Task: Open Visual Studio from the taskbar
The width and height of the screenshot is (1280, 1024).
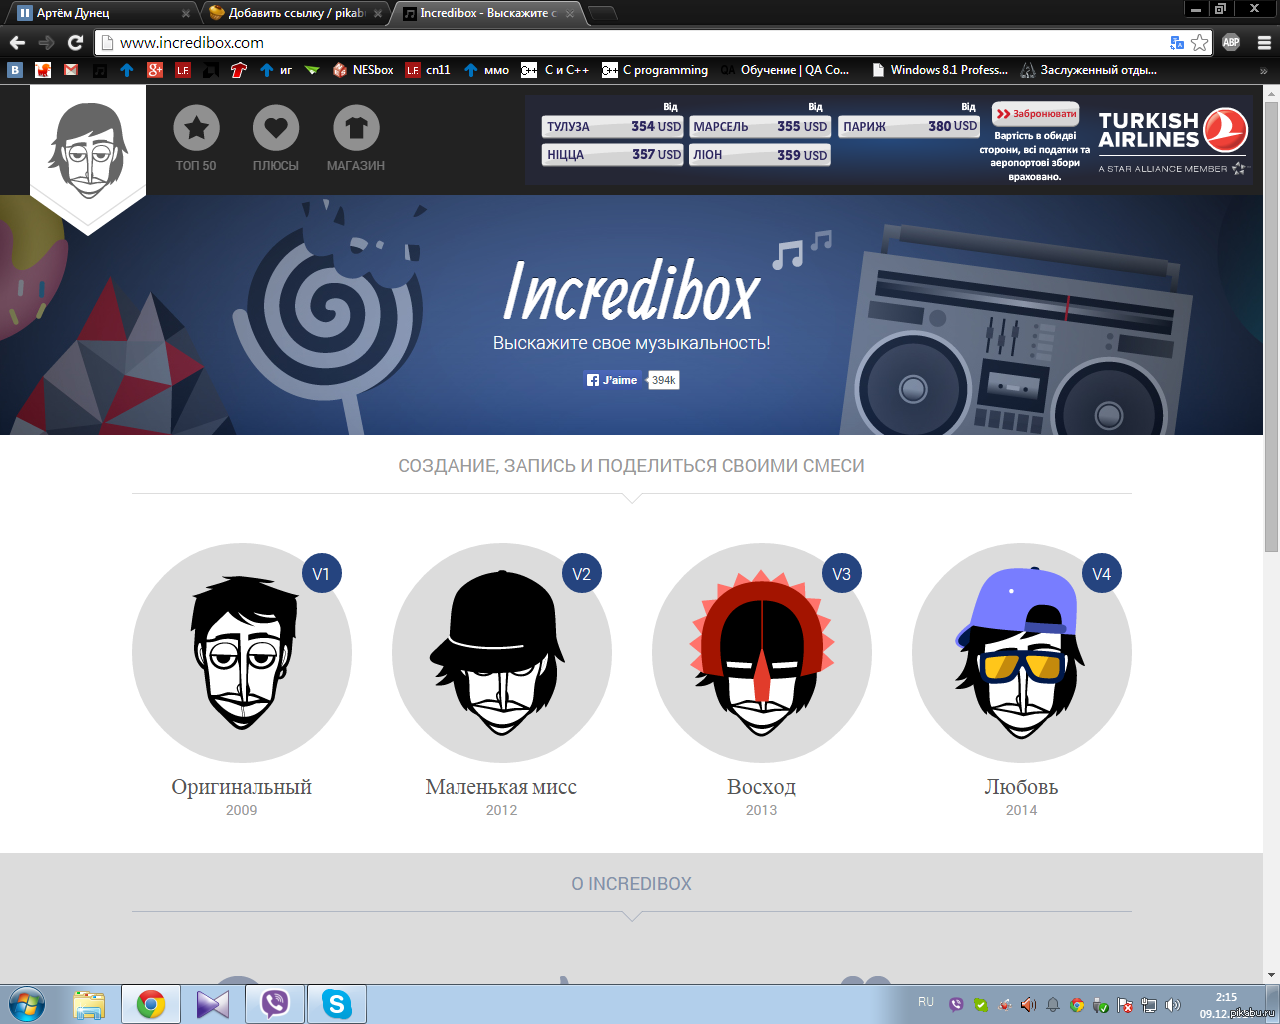Action: [213, 1004]
